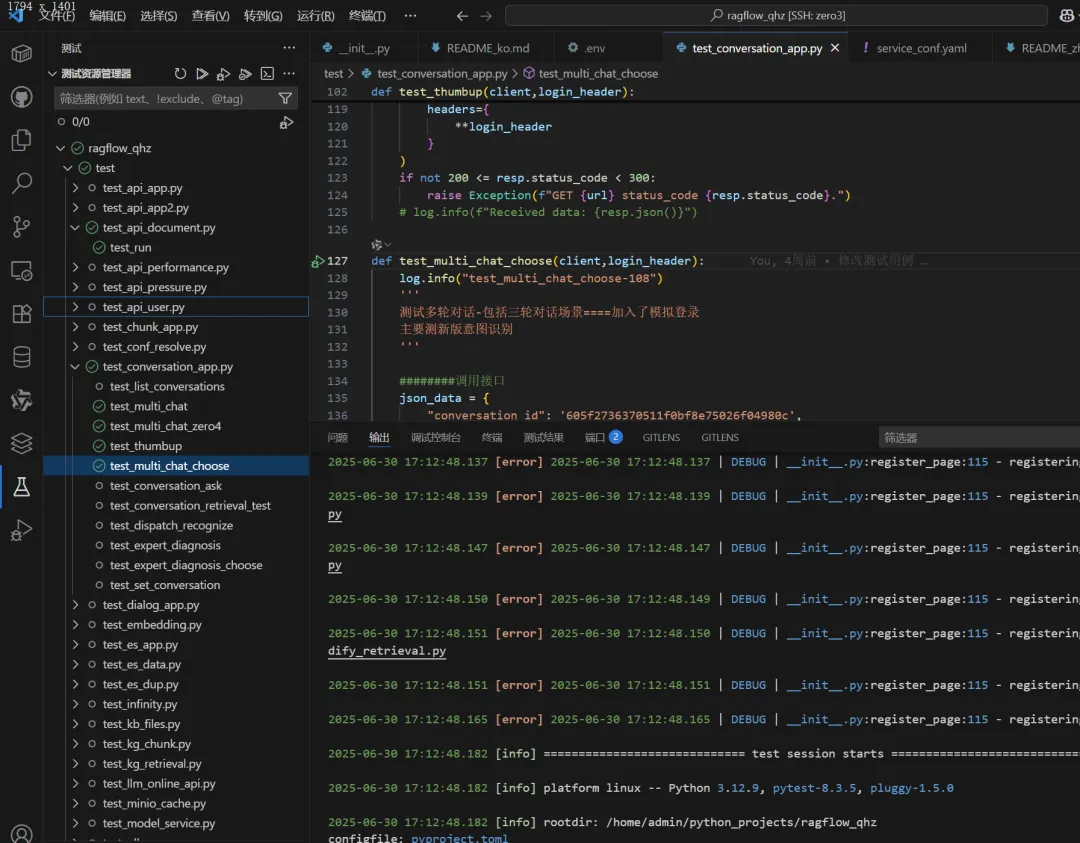The width and height of the screenshot is (1080, 843).
Task: Click the Debug Tests icon in test toolbar
Action: point(223,74)
